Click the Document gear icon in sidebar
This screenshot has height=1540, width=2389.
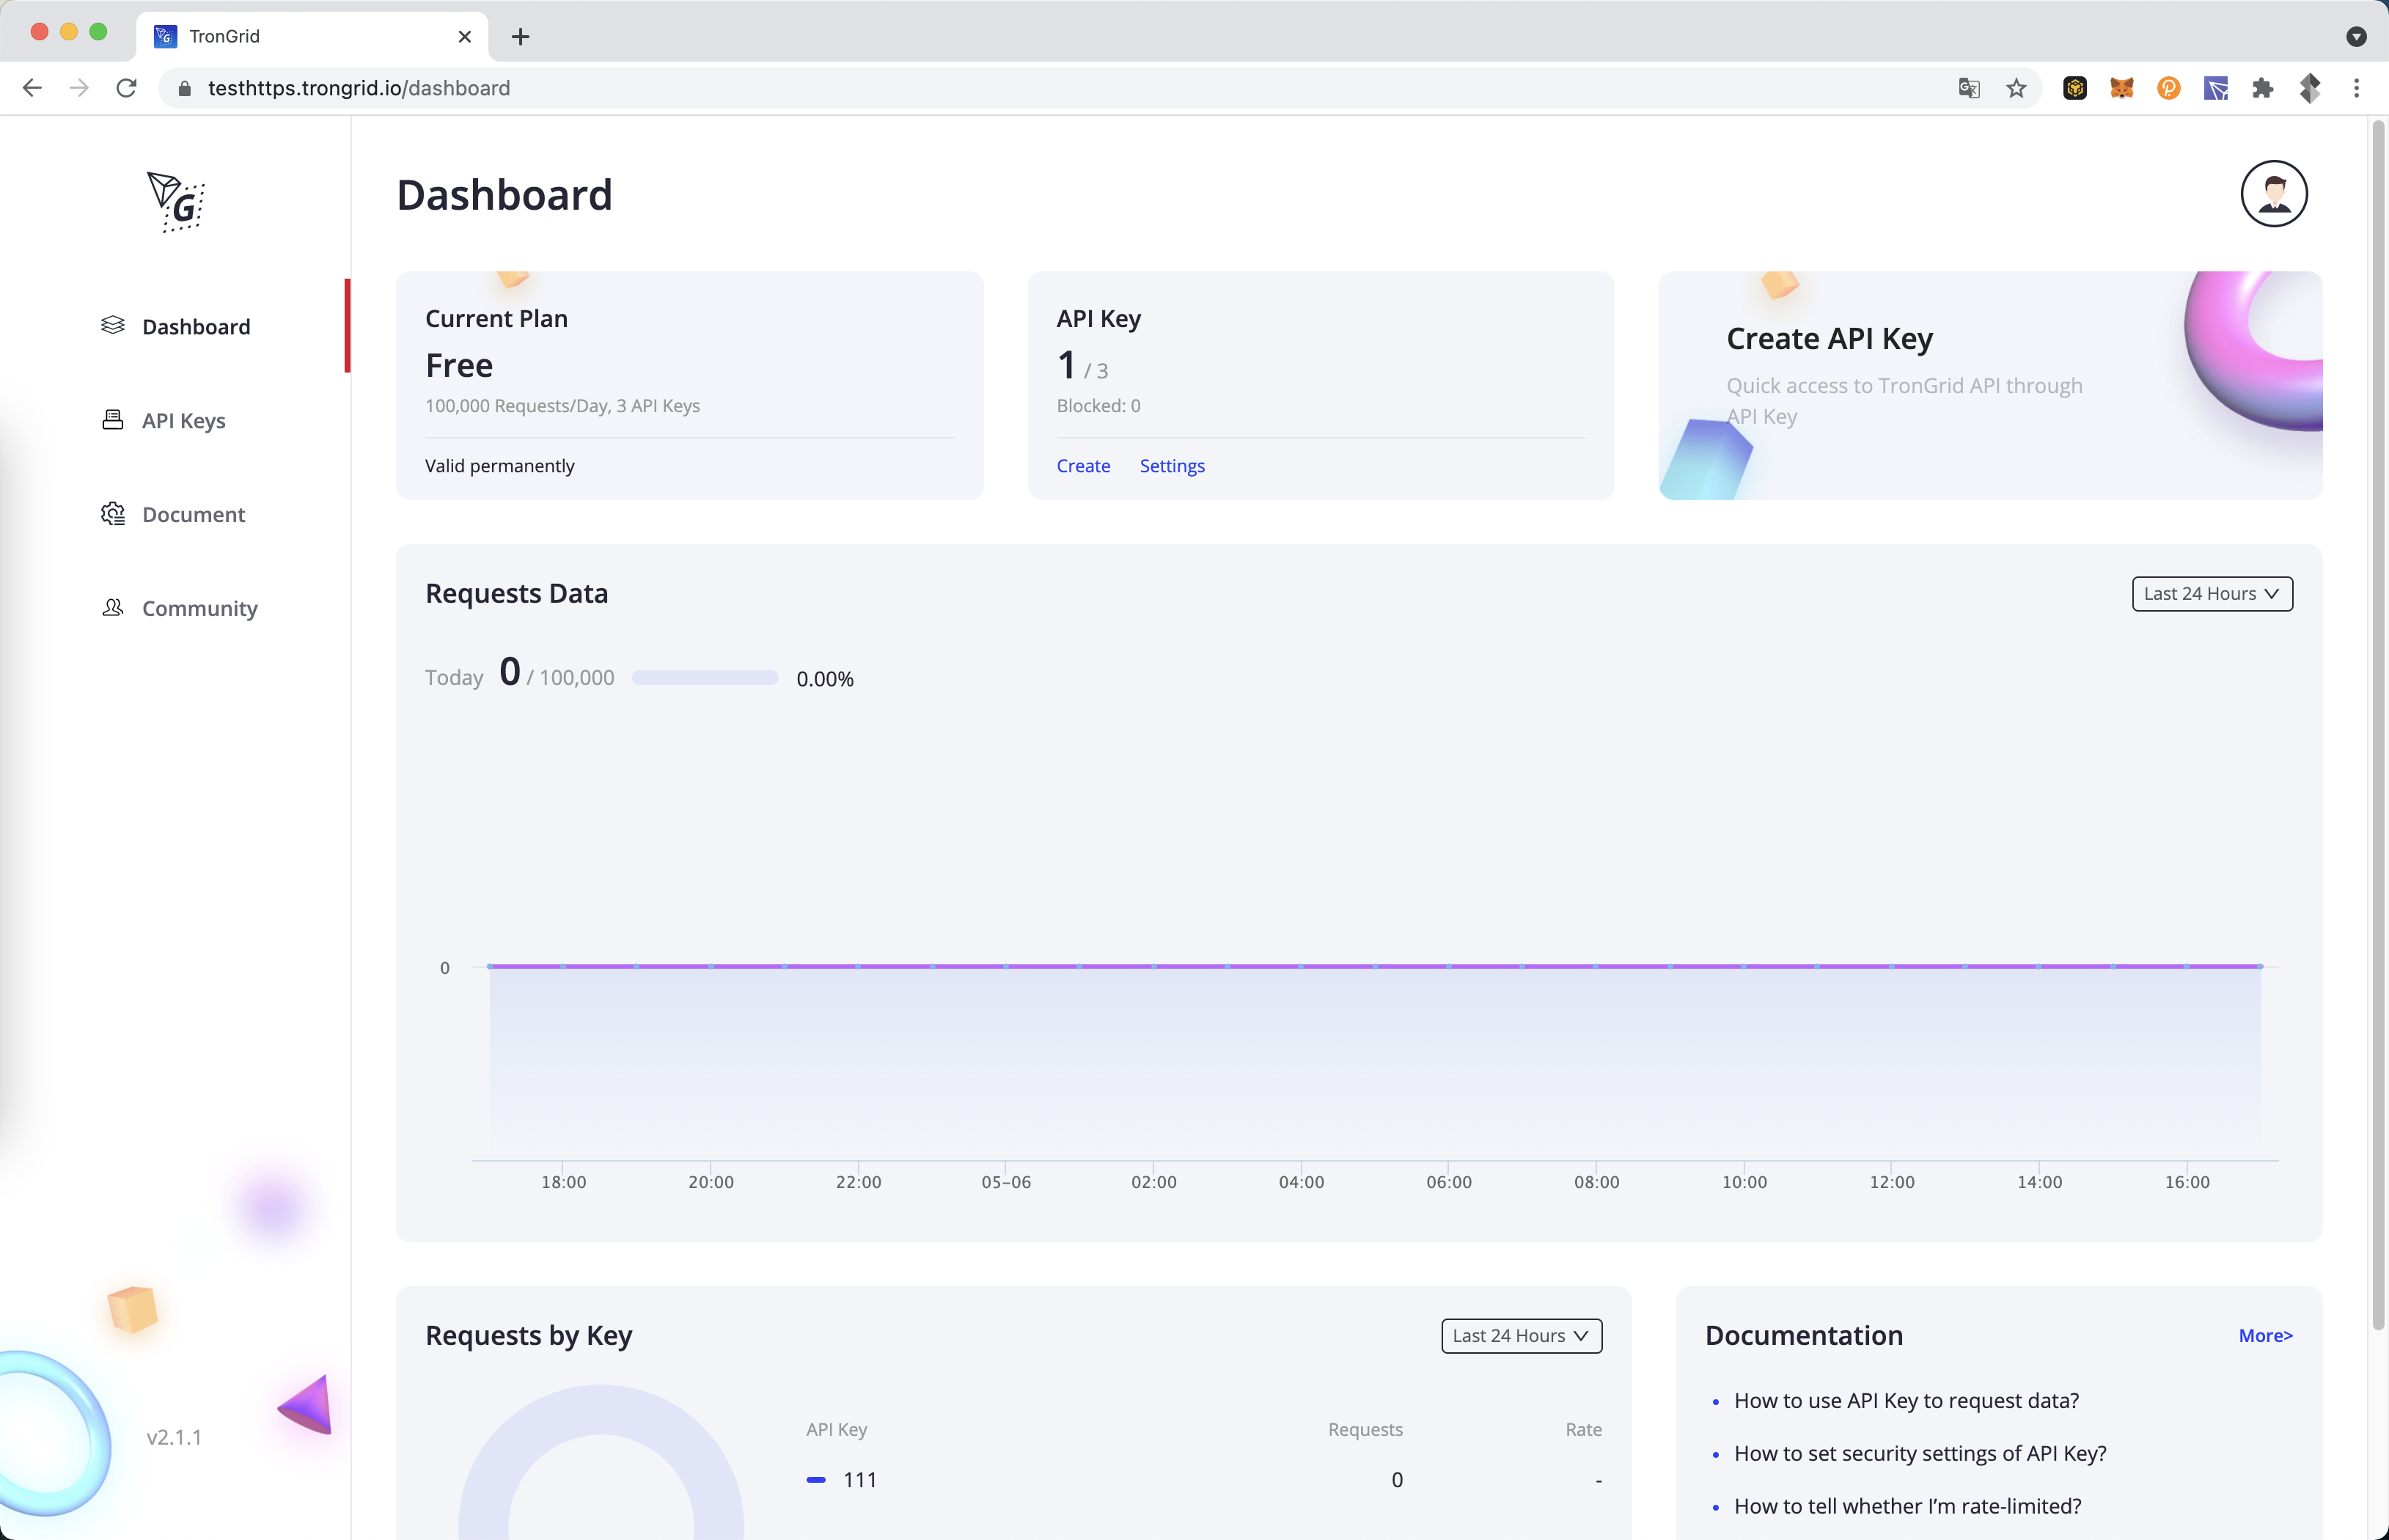pos(113,514)
